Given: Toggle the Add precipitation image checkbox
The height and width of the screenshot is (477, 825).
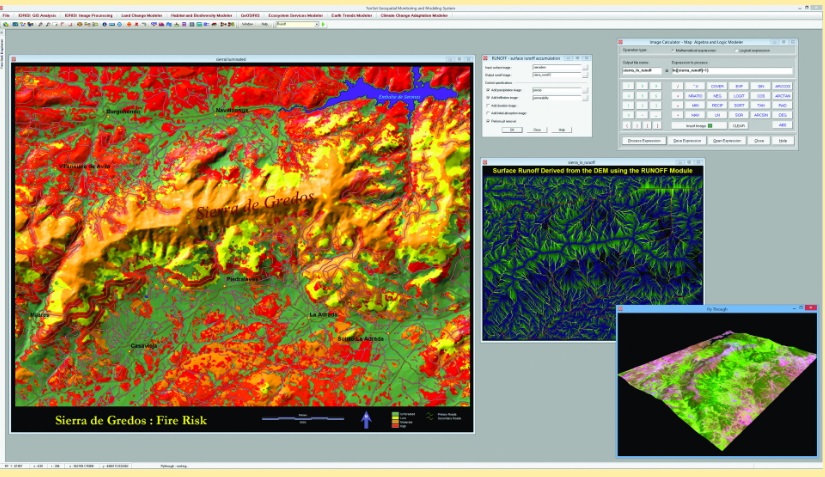Looking at the screenshot, I should [488, 90].
